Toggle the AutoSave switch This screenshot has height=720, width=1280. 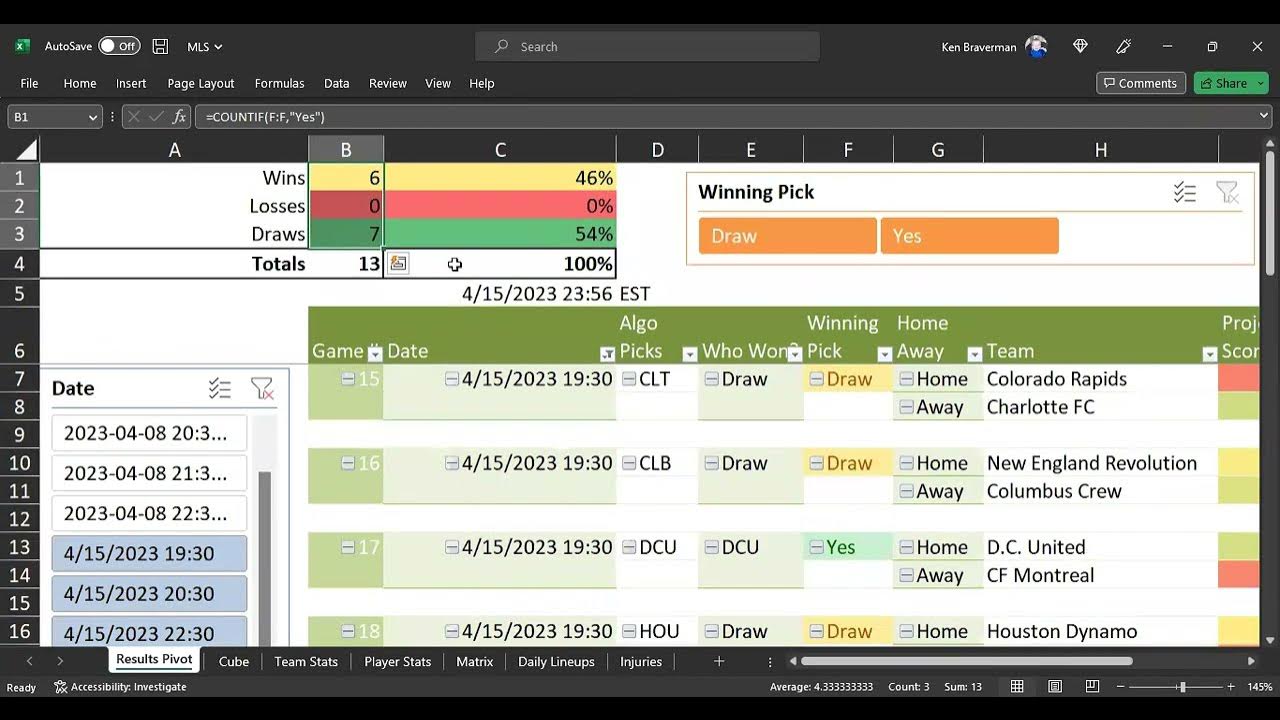(119, 46)
